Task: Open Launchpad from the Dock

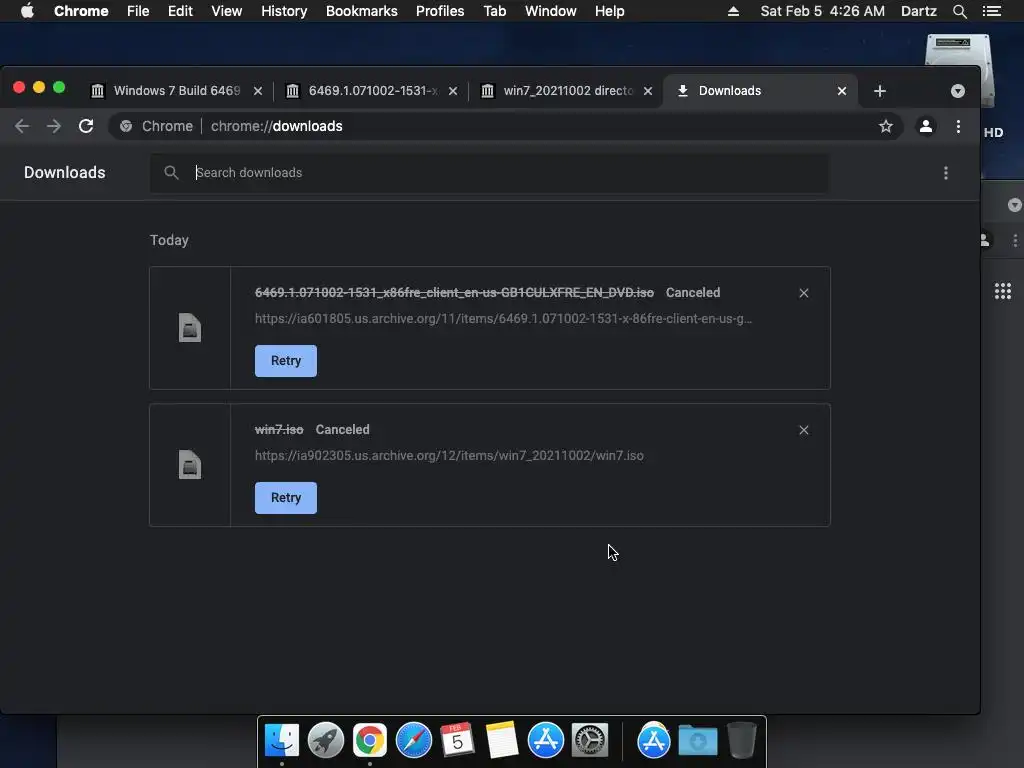Action: (x=325, y=741)
